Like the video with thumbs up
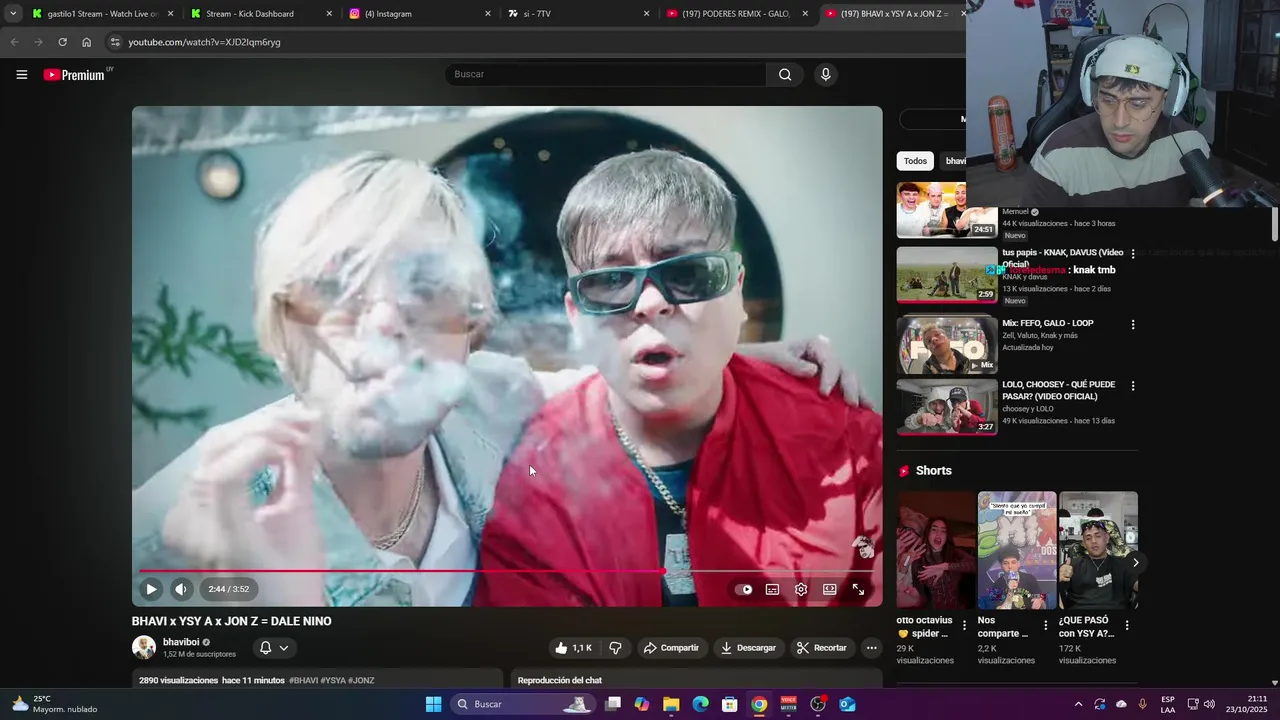 coord(574,648)
